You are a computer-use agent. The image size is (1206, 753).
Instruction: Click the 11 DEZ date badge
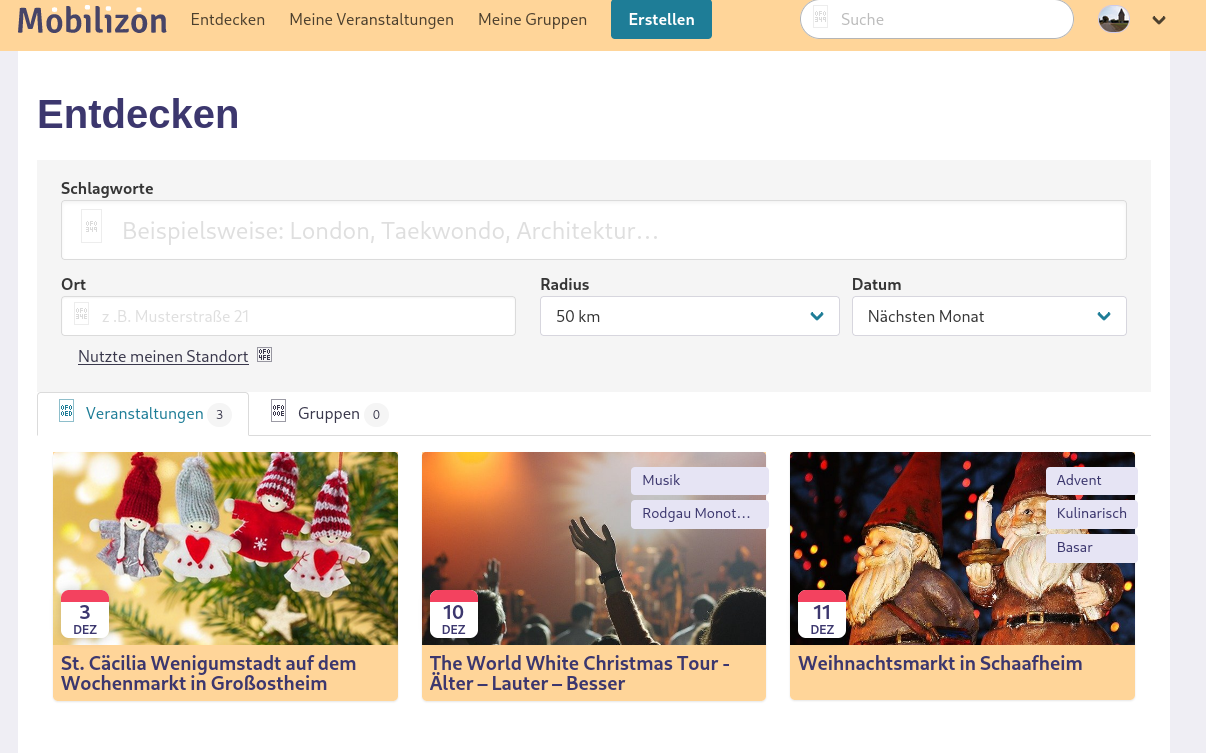(822, 614)
